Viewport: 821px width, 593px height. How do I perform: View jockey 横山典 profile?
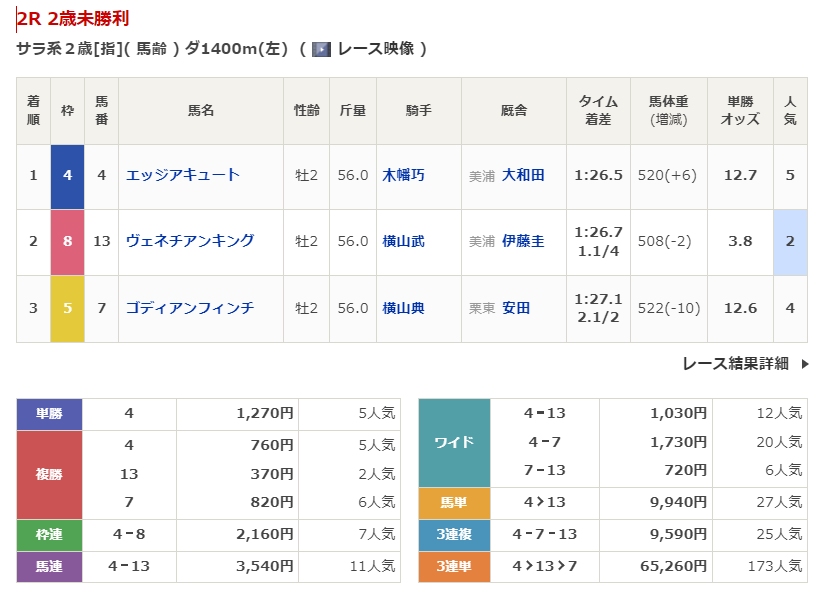tap(404, 308)
